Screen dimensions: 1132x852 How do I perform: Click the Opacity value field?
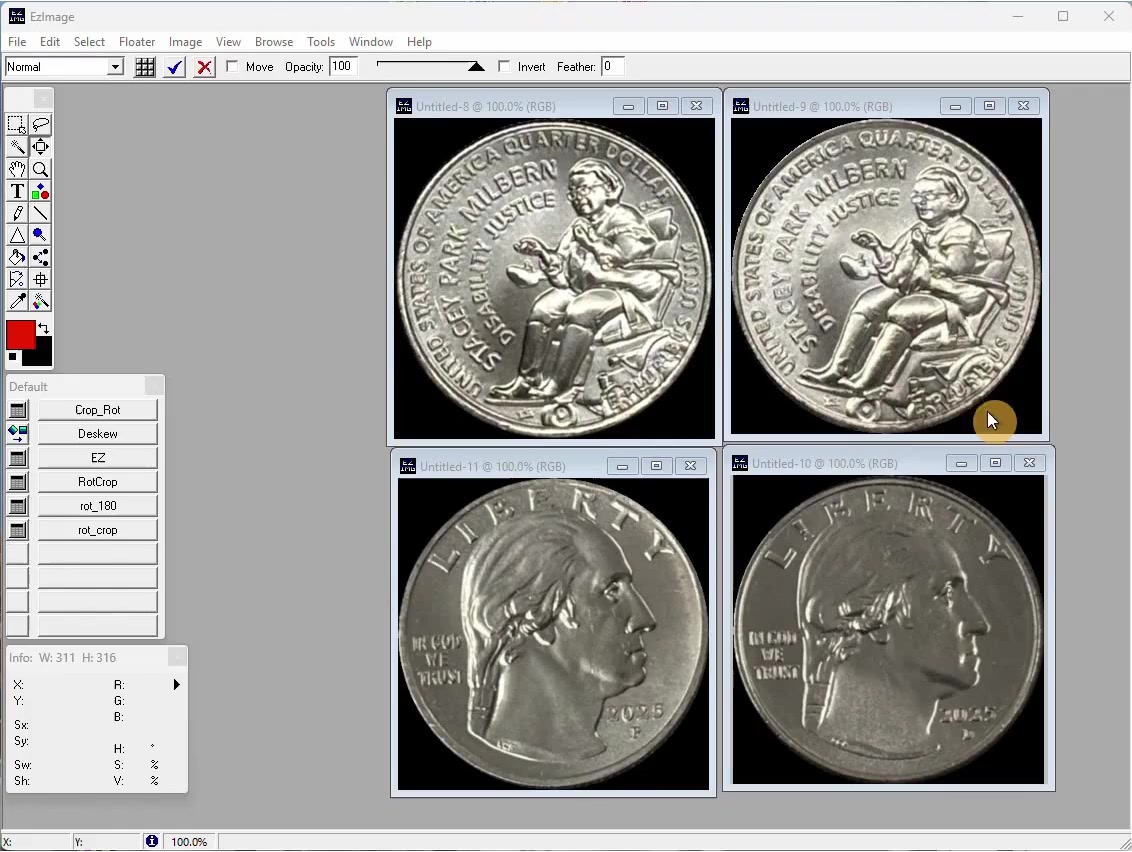coord(344,66)
